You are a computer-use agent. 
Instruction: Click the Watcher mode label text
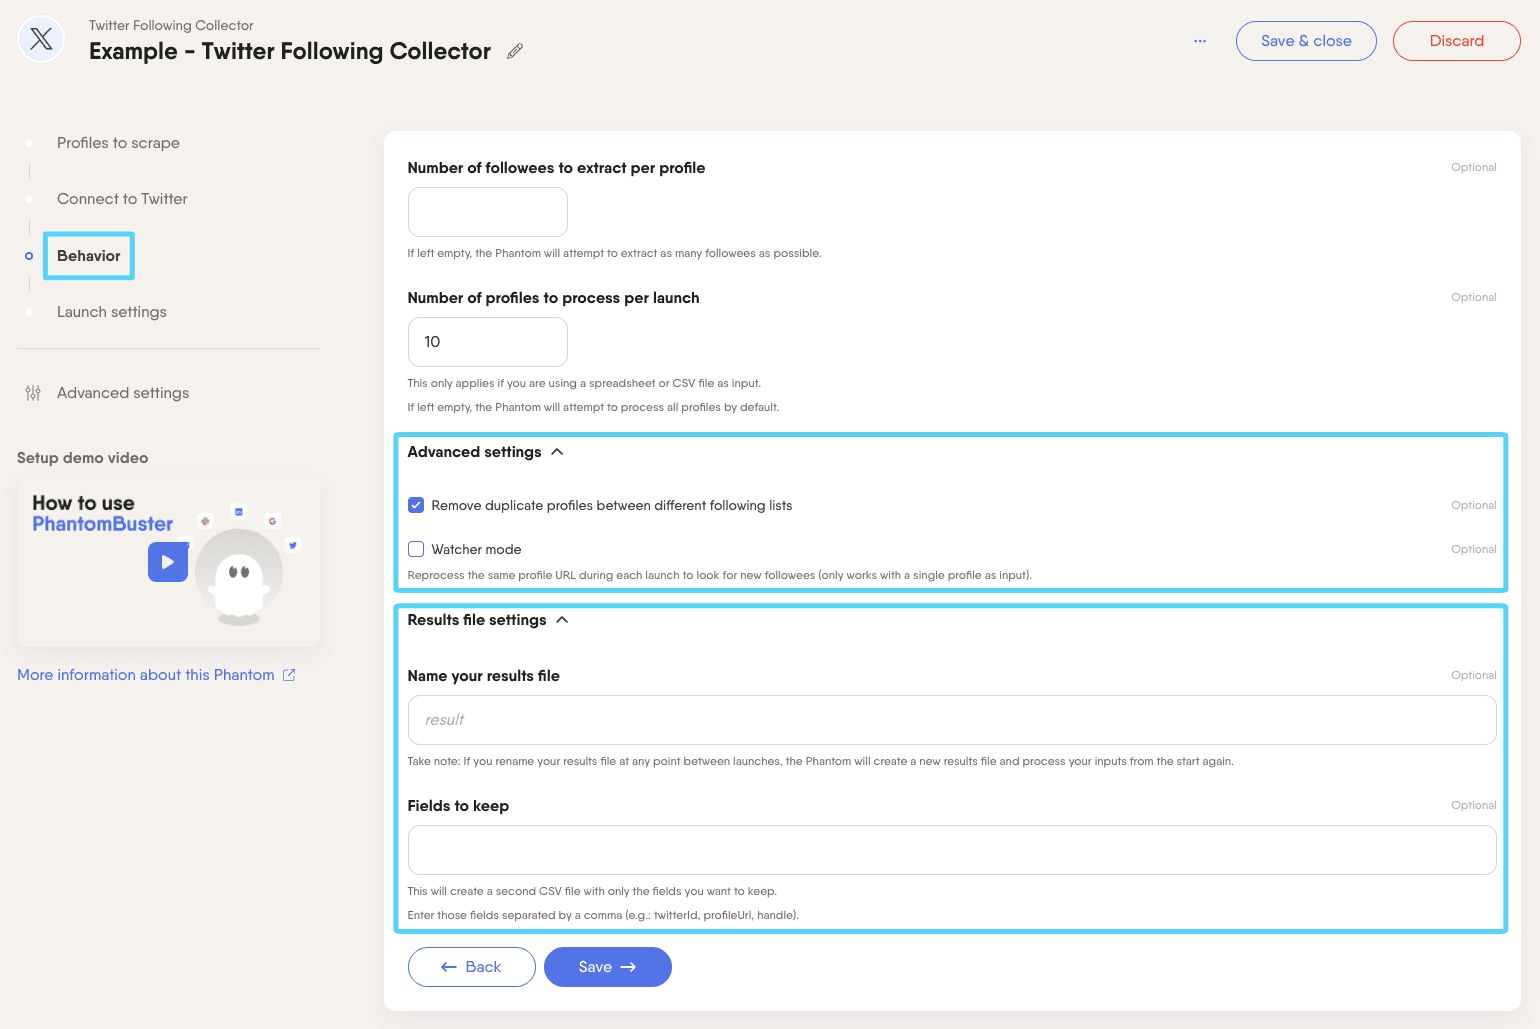[x=476, y=549]
